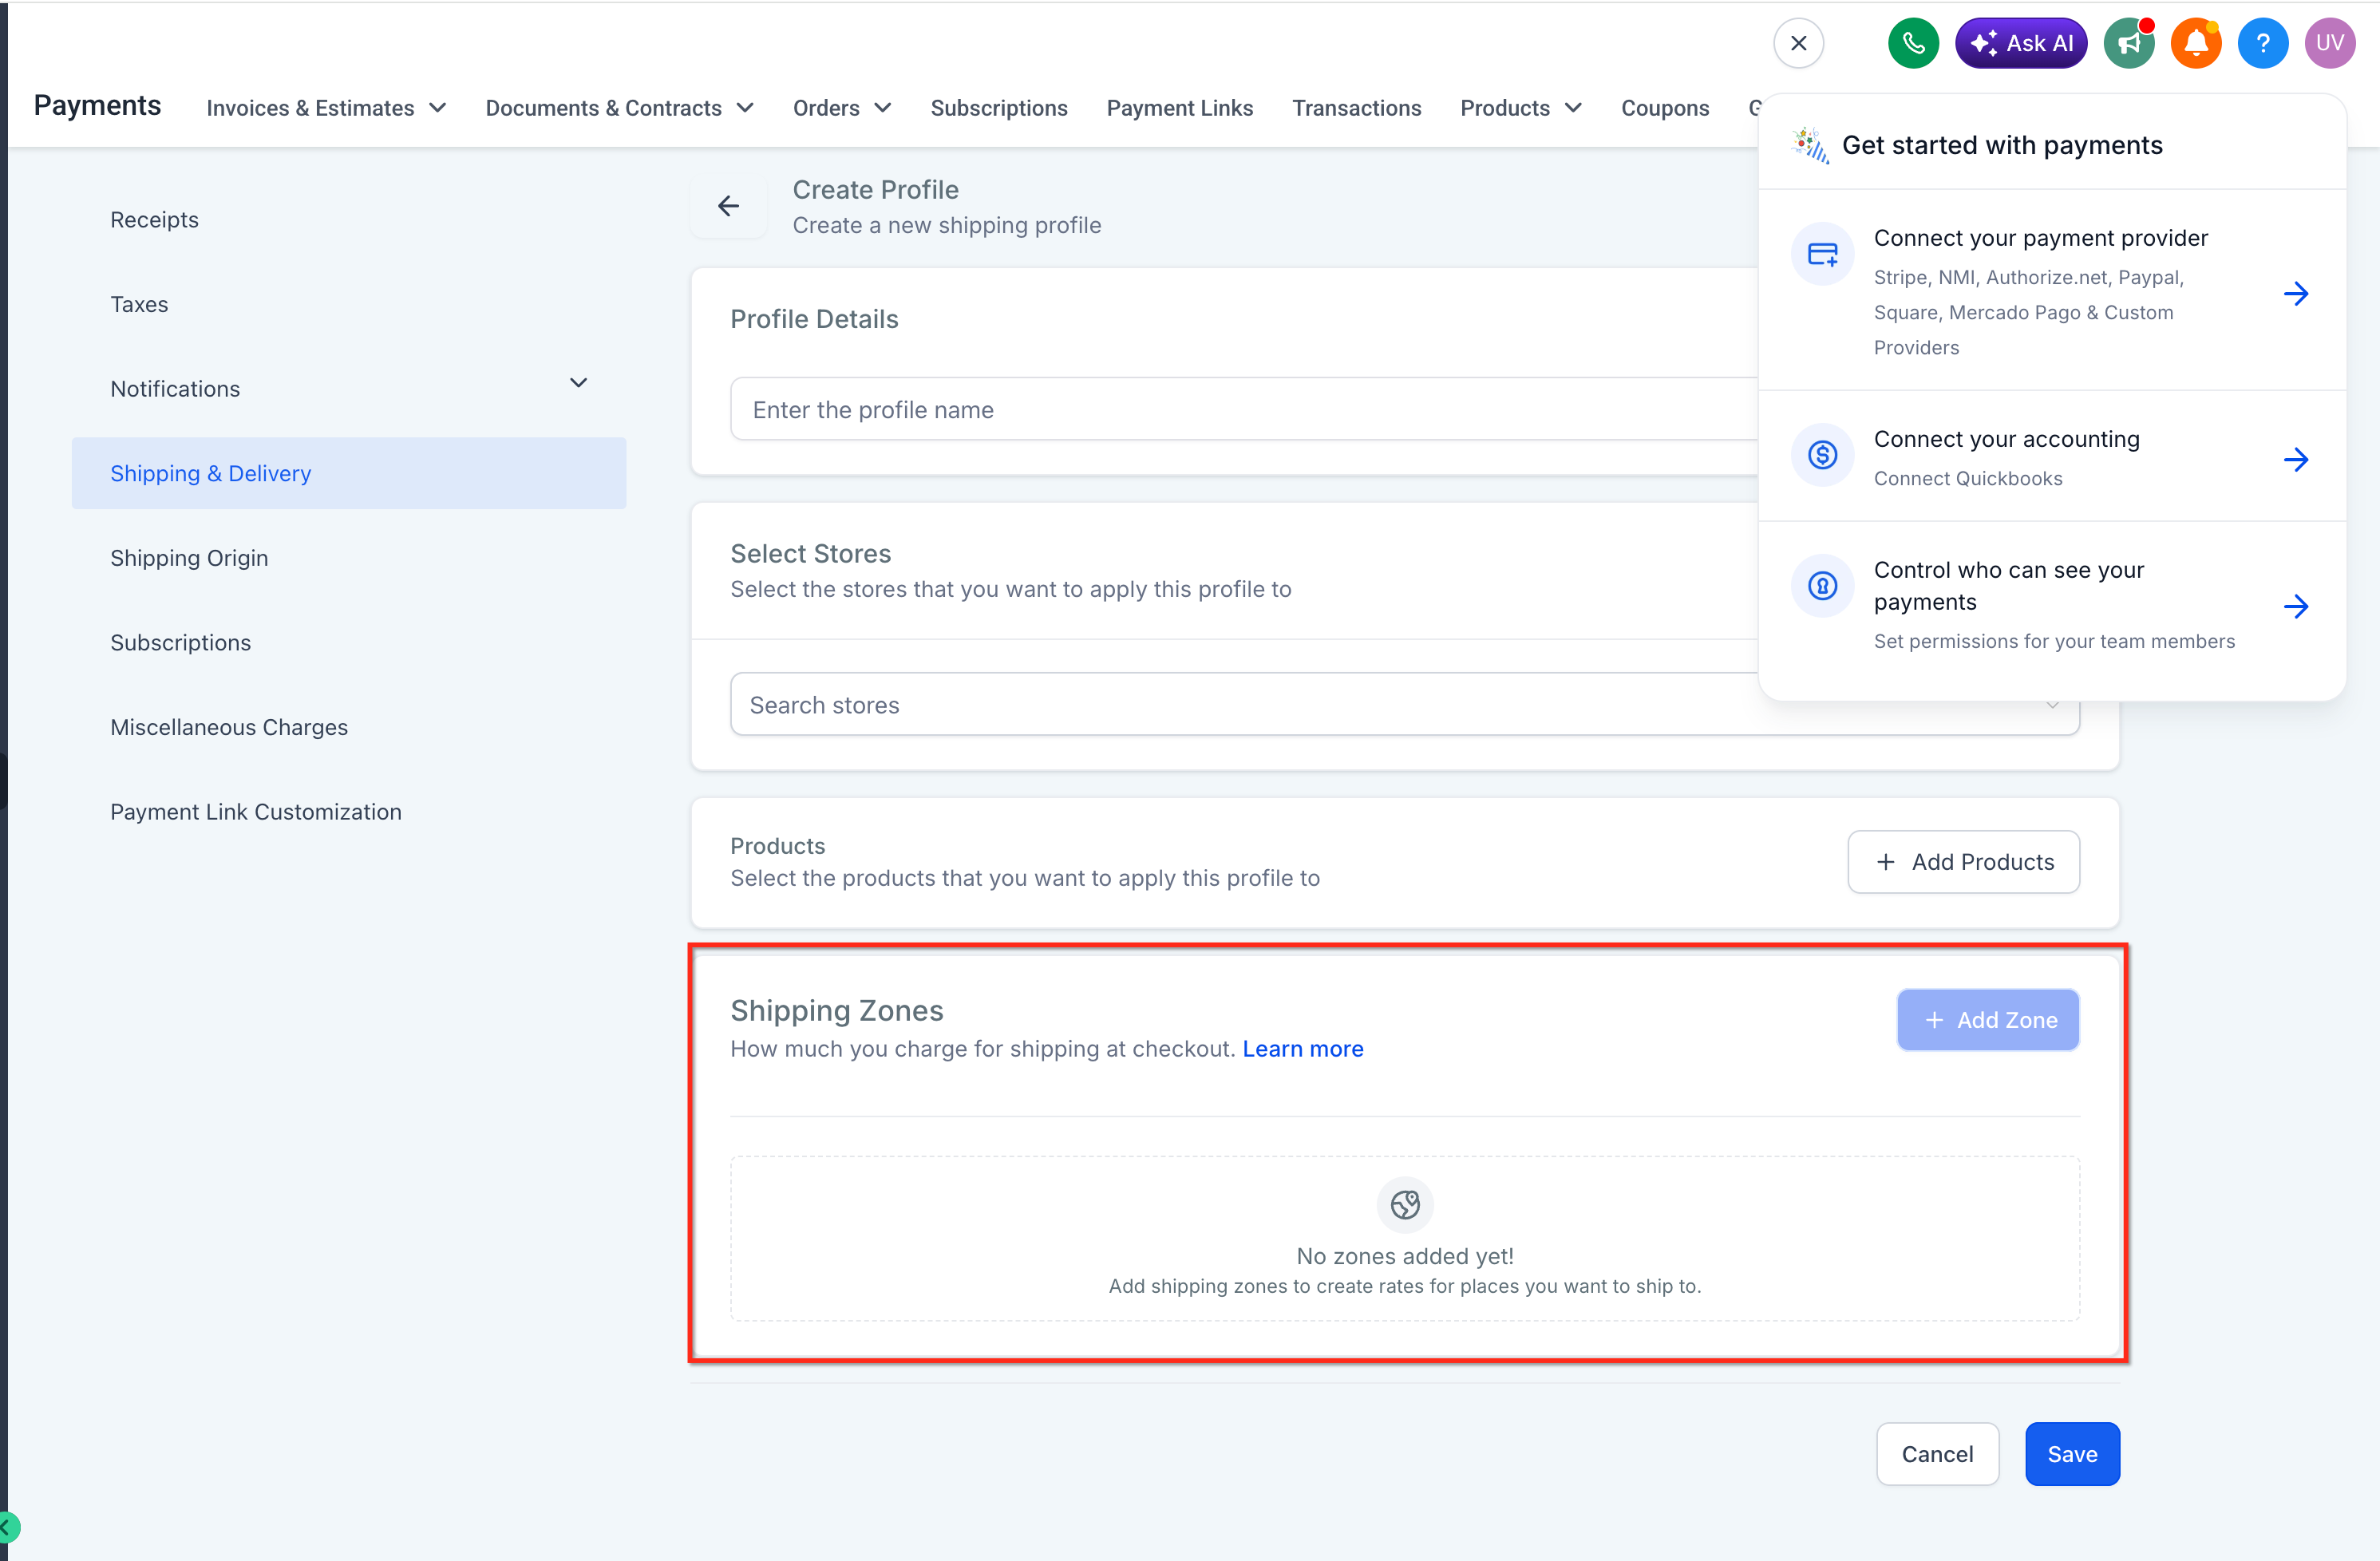This screenshot has width=2380, height=1561.
Task: Open the UV user avatar menu
Action: pyautogui.click(x=2329, y=43)
